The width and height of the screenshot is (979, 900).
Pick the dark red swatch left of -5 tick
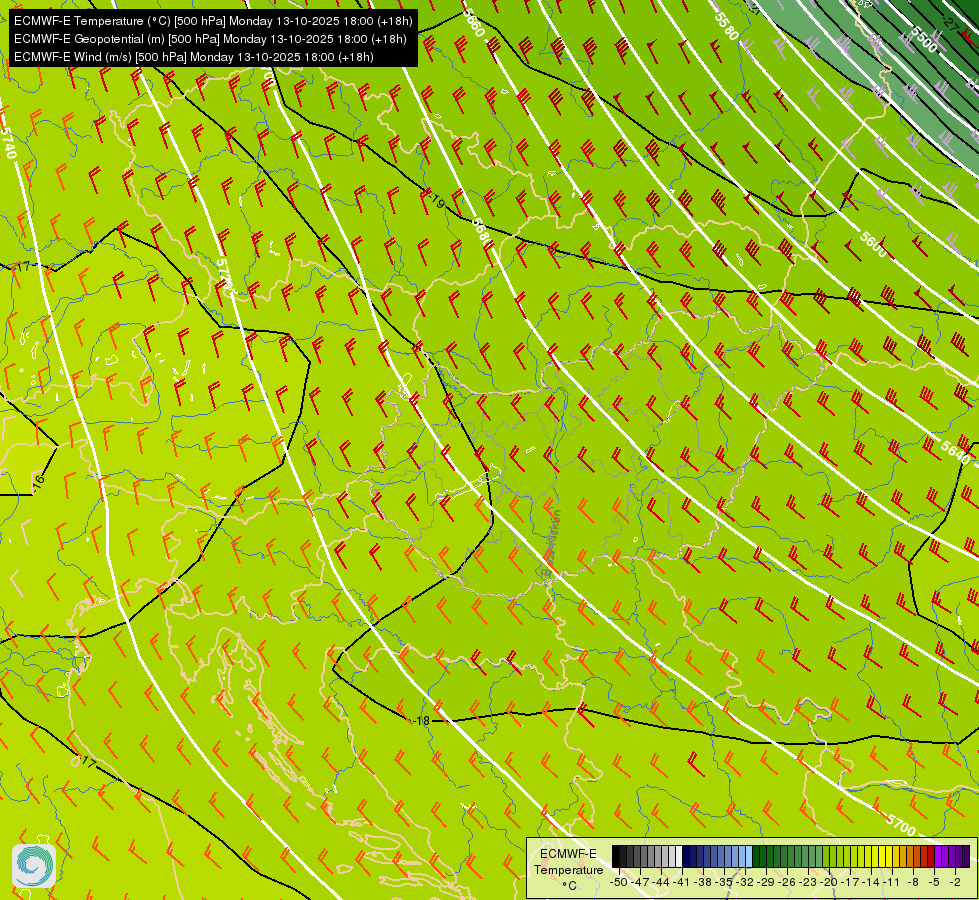[x=931, y=856]
